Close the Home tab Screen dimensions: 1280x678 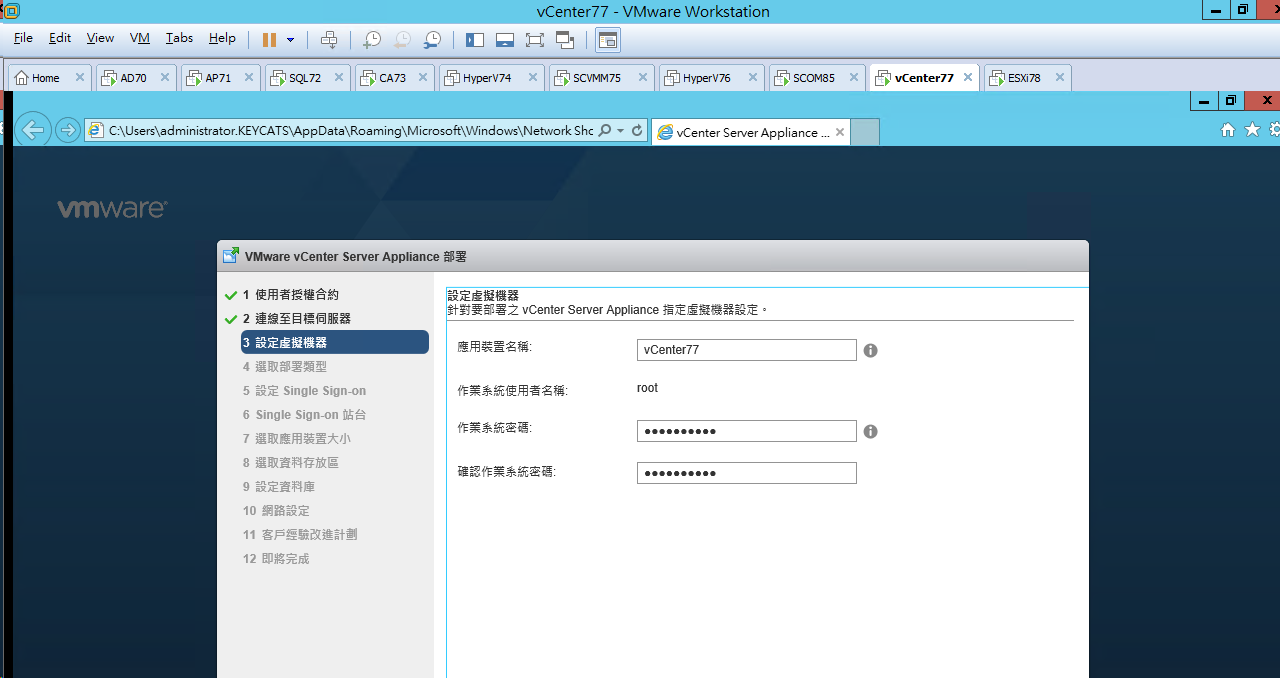[80, 78]
